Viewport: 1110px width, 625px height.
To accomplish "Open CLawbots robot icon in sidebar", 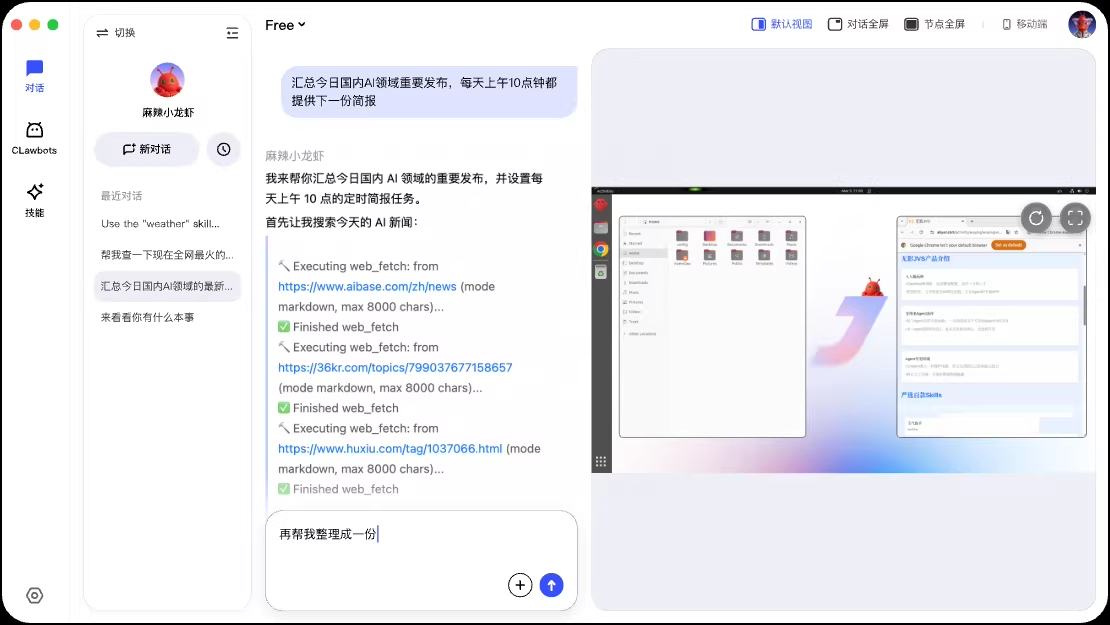I will coord(34,131).
